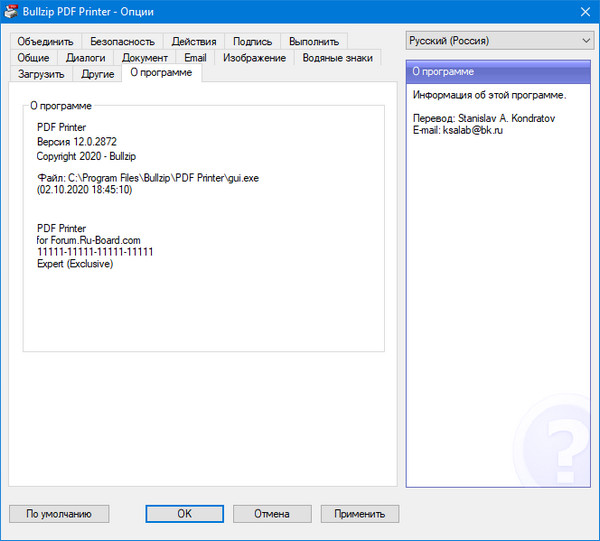This screenshot has width=600, height=541.
Task: Go to the Загрузить tab
Action: click(41, 74)
